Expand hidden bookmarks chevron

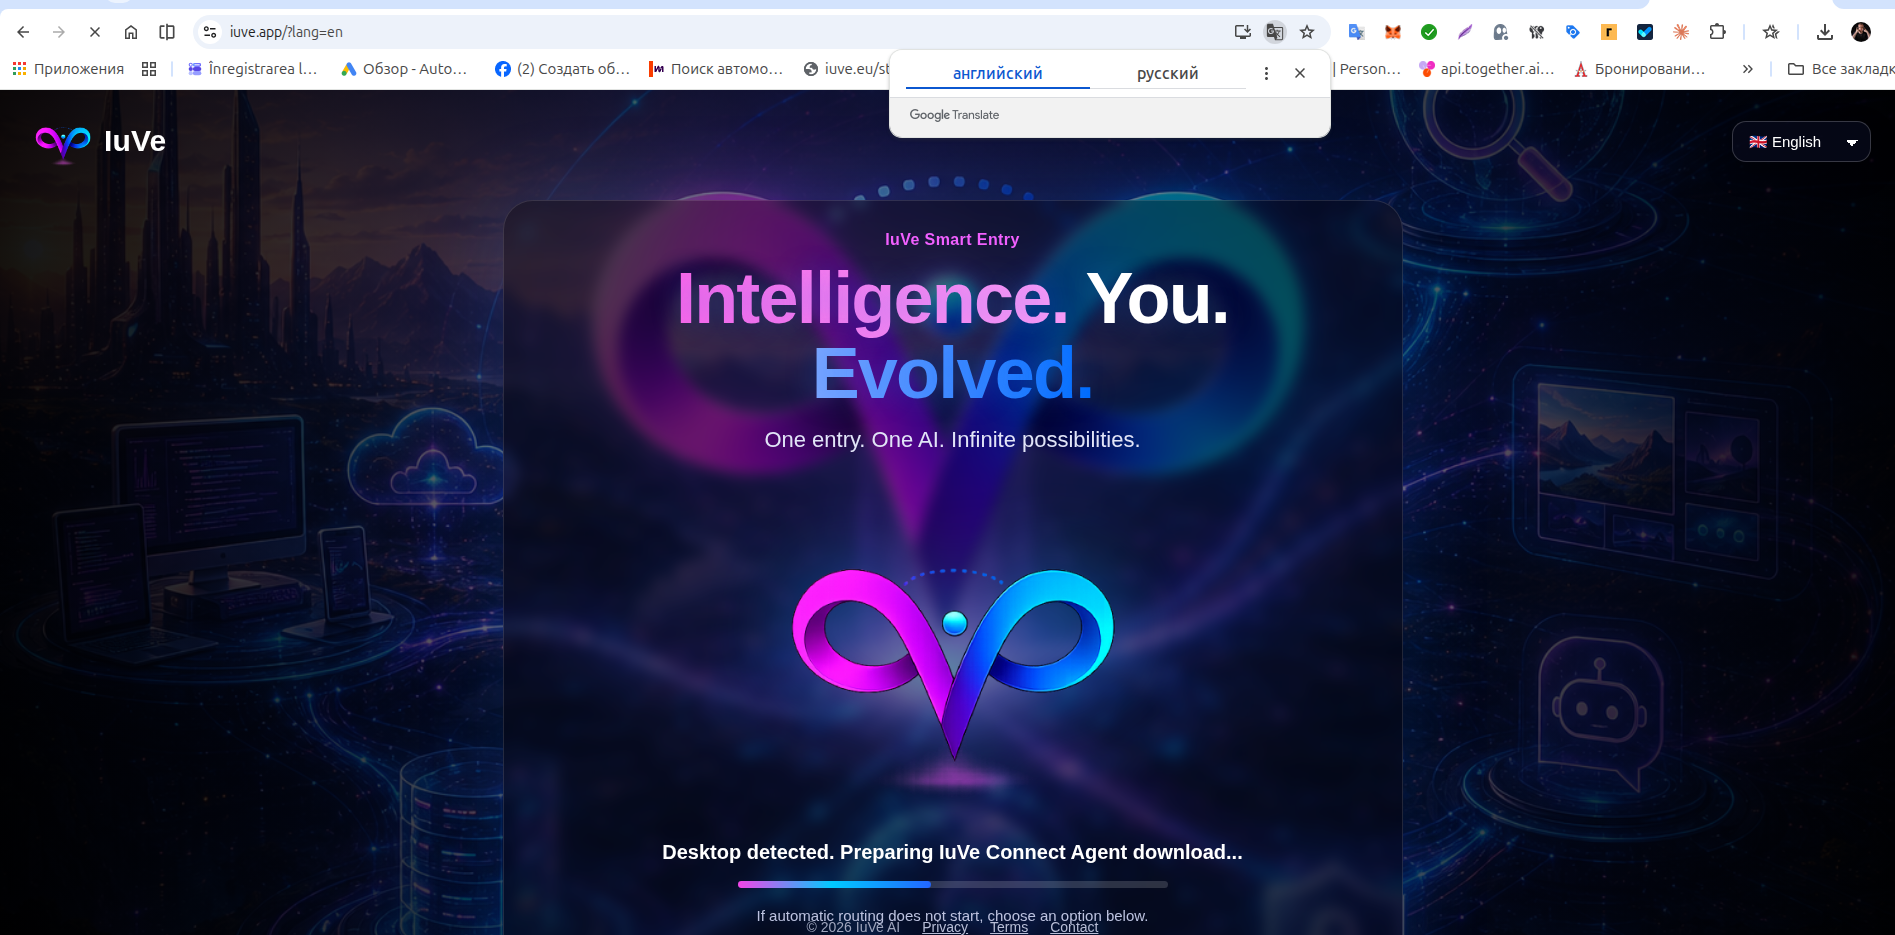tap(1748, 69)
